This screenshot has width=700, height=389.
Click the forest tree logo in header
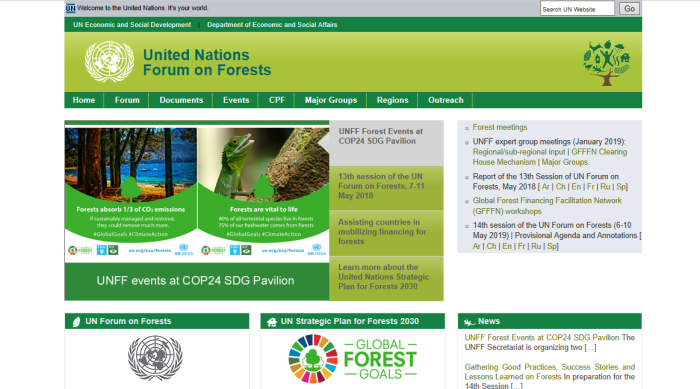(x=607, y=63)
